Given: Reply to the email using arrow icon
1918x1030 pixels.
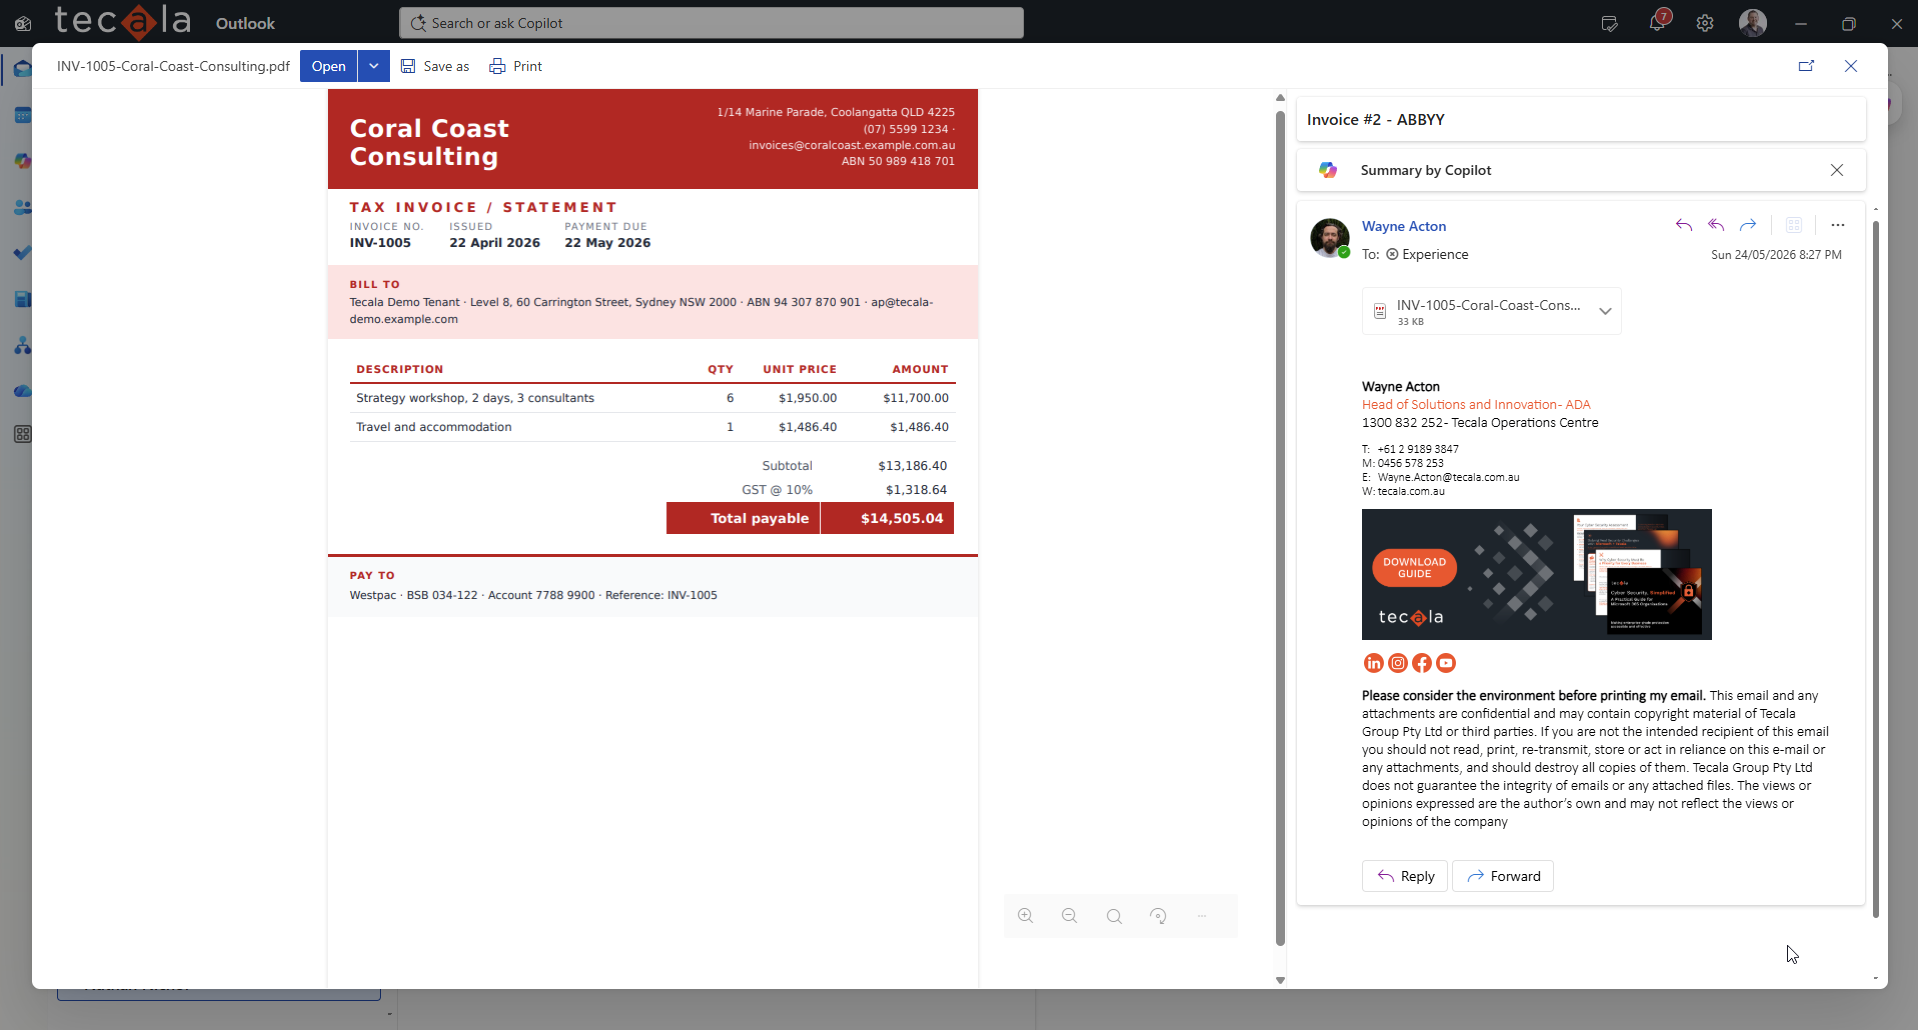Looking at the screenshot, I should click(x=1684, y=225).
